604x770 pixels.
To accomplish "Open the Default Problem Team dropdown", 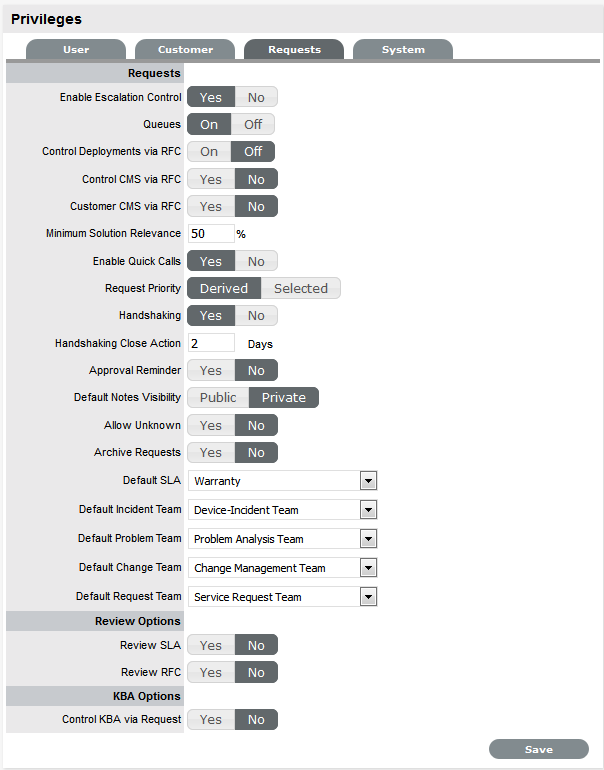I will [x=369, y=539].
